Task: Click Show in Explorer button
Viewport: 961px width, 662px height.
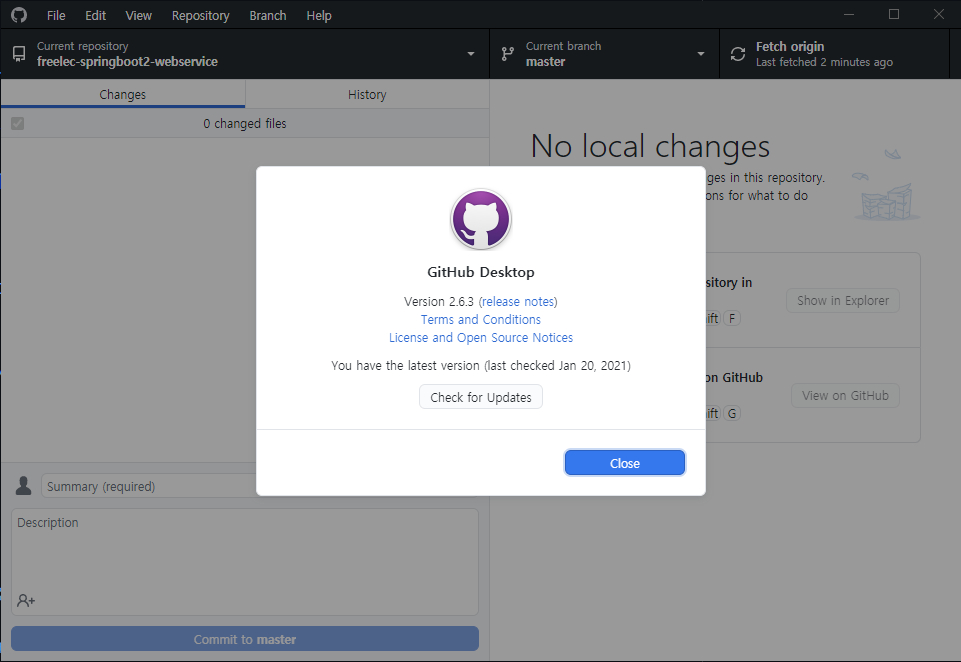Action: pyautogui.click(x=843, y=300)
